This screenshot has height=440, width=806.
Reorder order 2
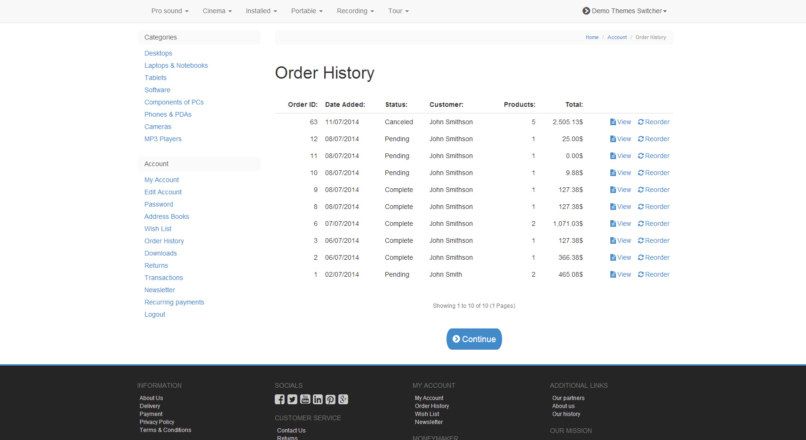pos(654,258)
